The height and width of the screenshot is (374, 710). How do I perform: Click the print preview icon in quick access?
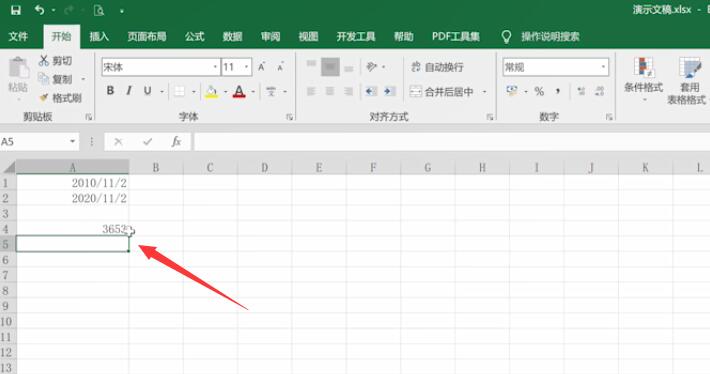pyautogui.click(x=99, y=10)
